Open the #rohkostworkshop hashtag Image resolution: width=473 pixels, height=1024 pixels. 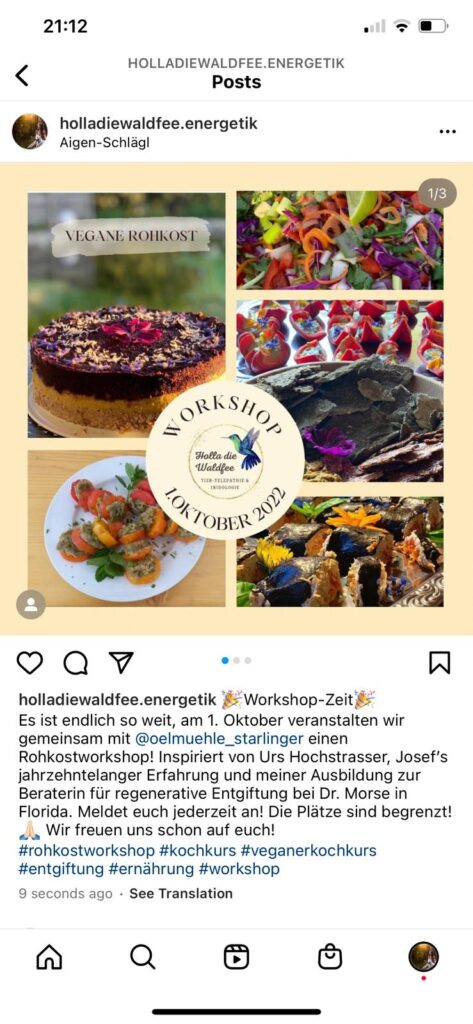point(87,851)
